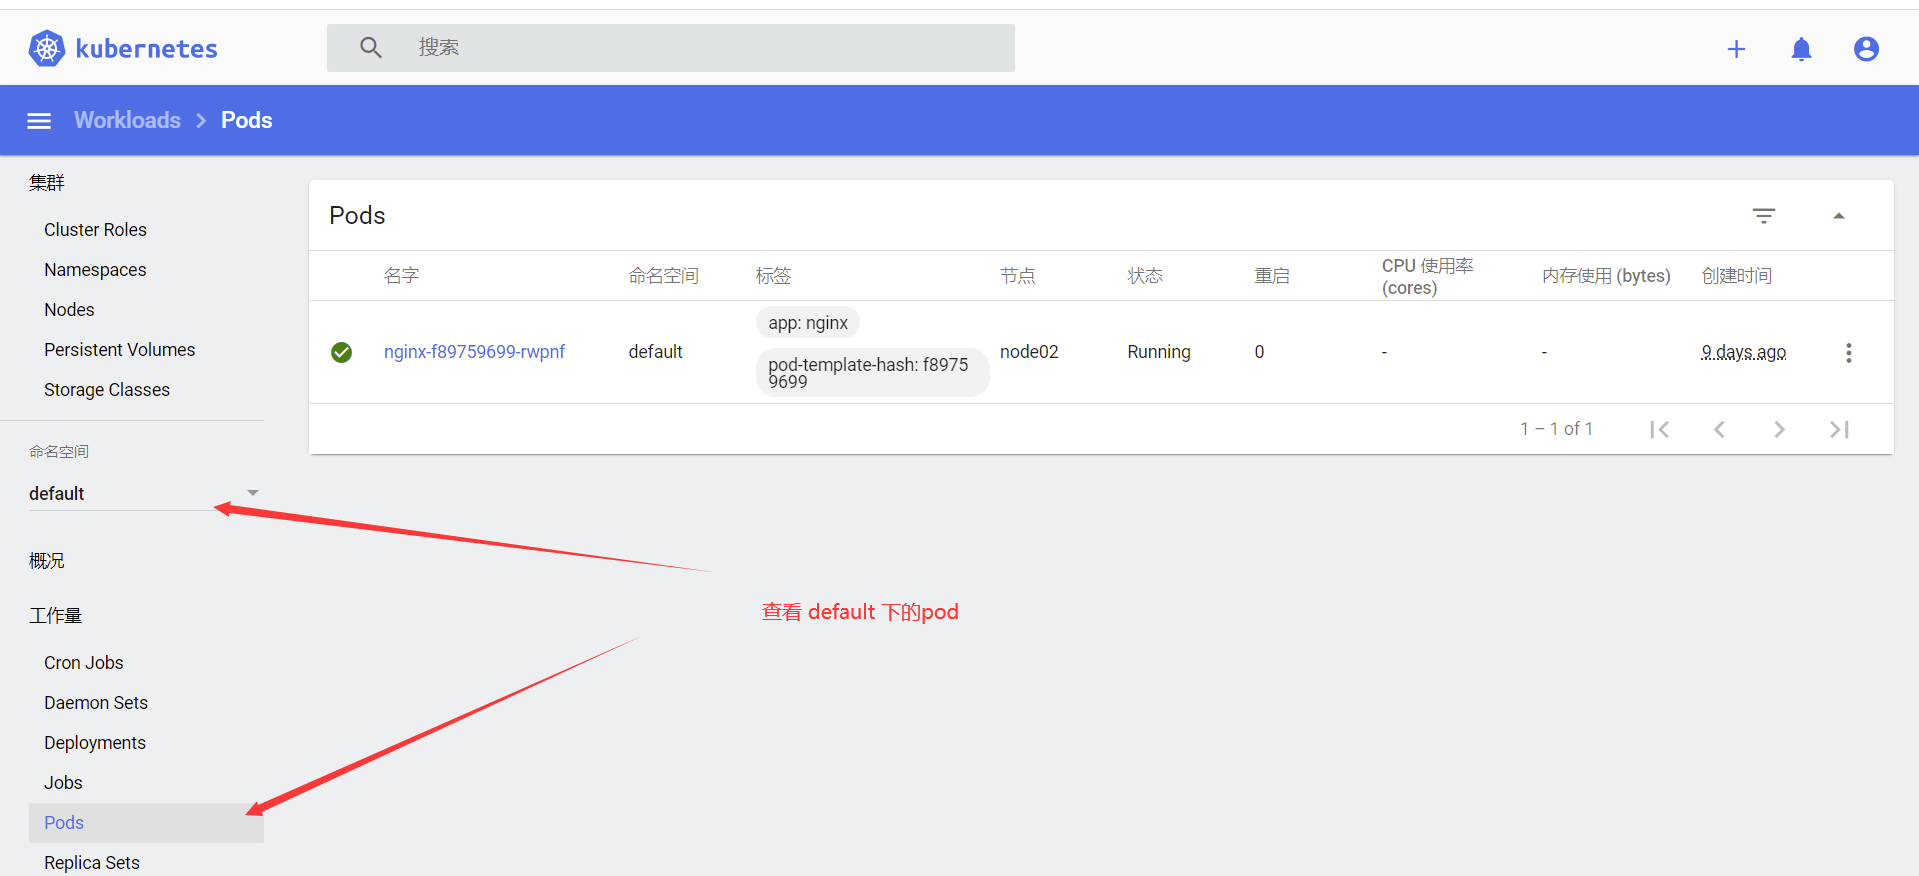This screenshot has width=1919, height=876.
Task: Select Pods in sidebar
Action: pyautogui.click(x=146, y=823)
